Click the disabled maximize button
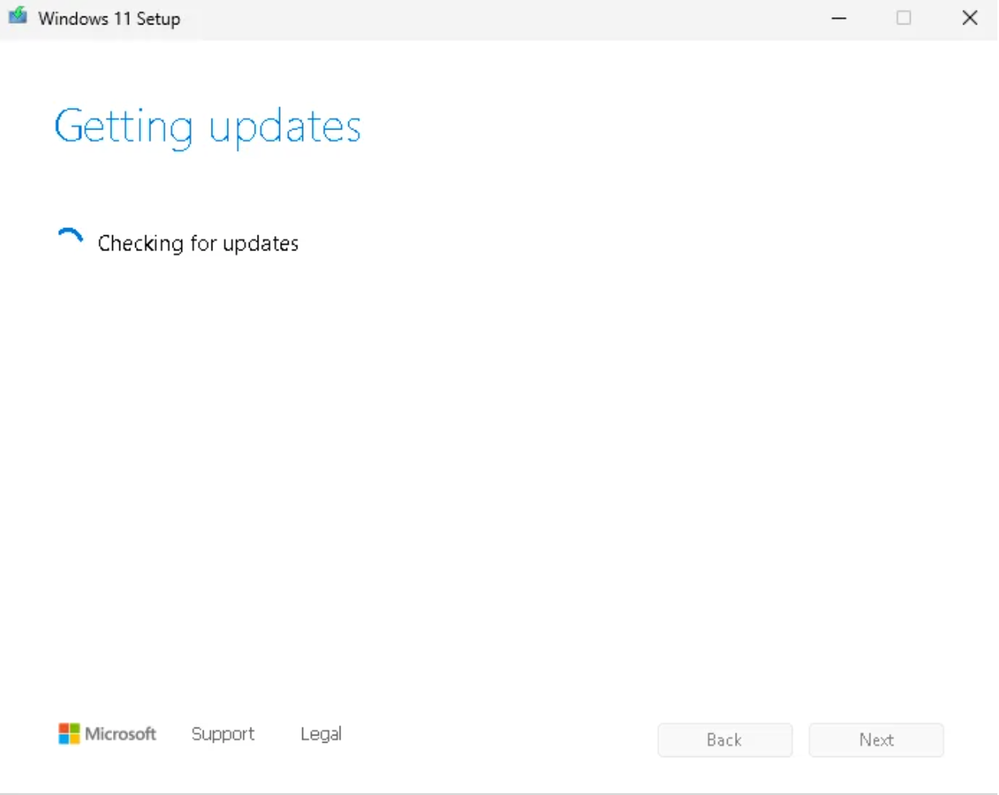Screen dimensions: 999x795 (x=903, y=18)
